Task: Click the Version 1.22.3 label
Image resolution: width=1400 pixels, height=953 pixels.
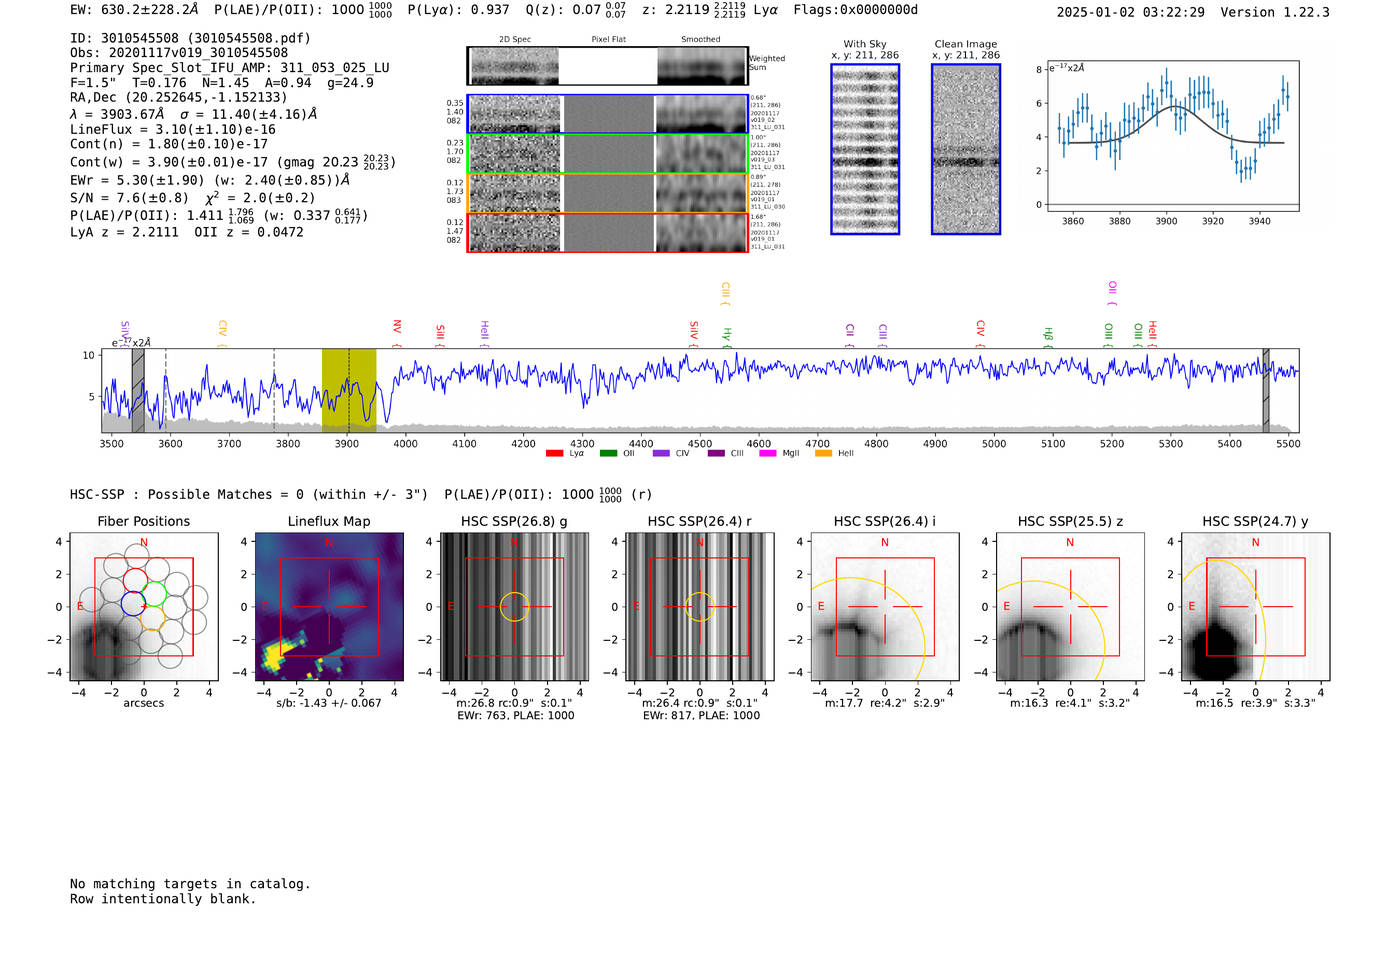Action: click(1275, 13)
